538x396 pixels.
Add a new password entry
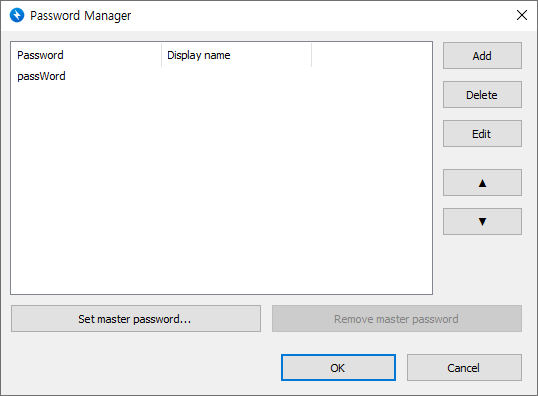pos(482,56)
